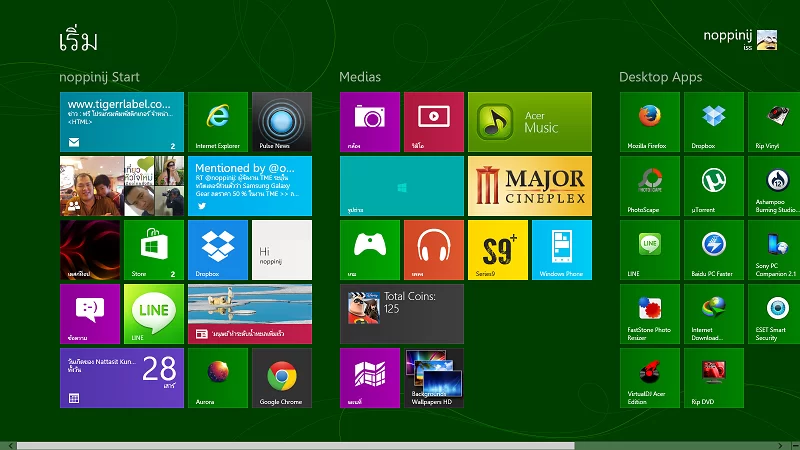This screenshot has height=450, width=800.
Task: Open the purple Maps tile
Action: point(370,378)
